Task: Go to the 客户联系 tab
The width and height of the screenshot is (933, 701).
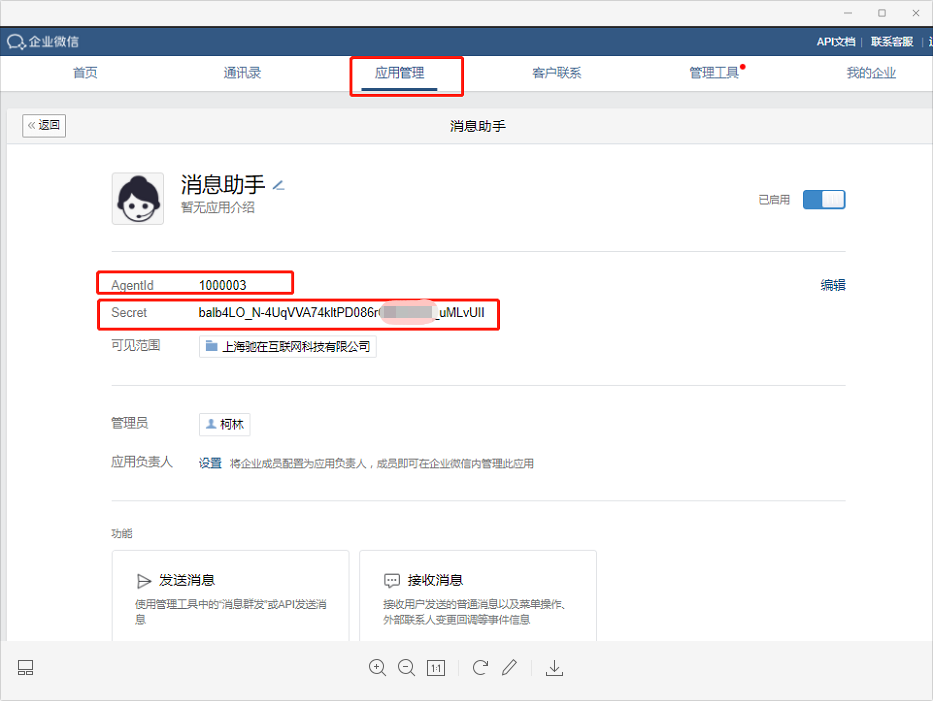Action: [x=556, y=73]
